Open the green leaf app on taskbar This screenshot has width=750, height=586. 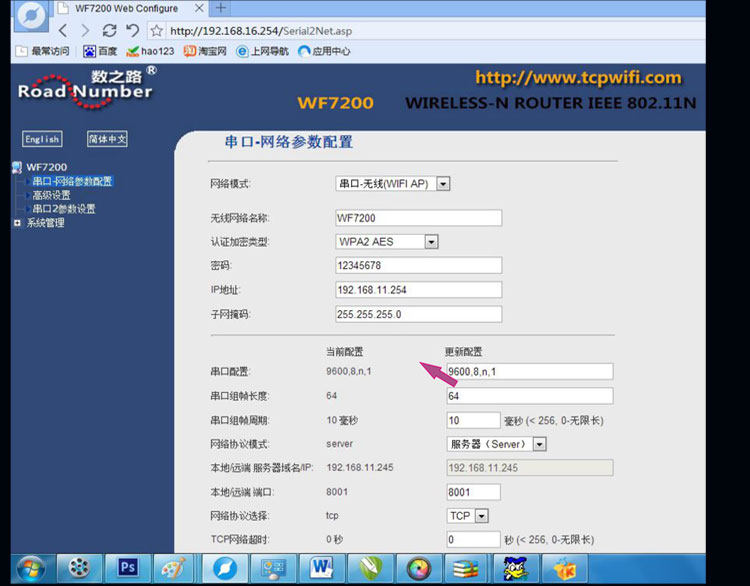(370, 569)
